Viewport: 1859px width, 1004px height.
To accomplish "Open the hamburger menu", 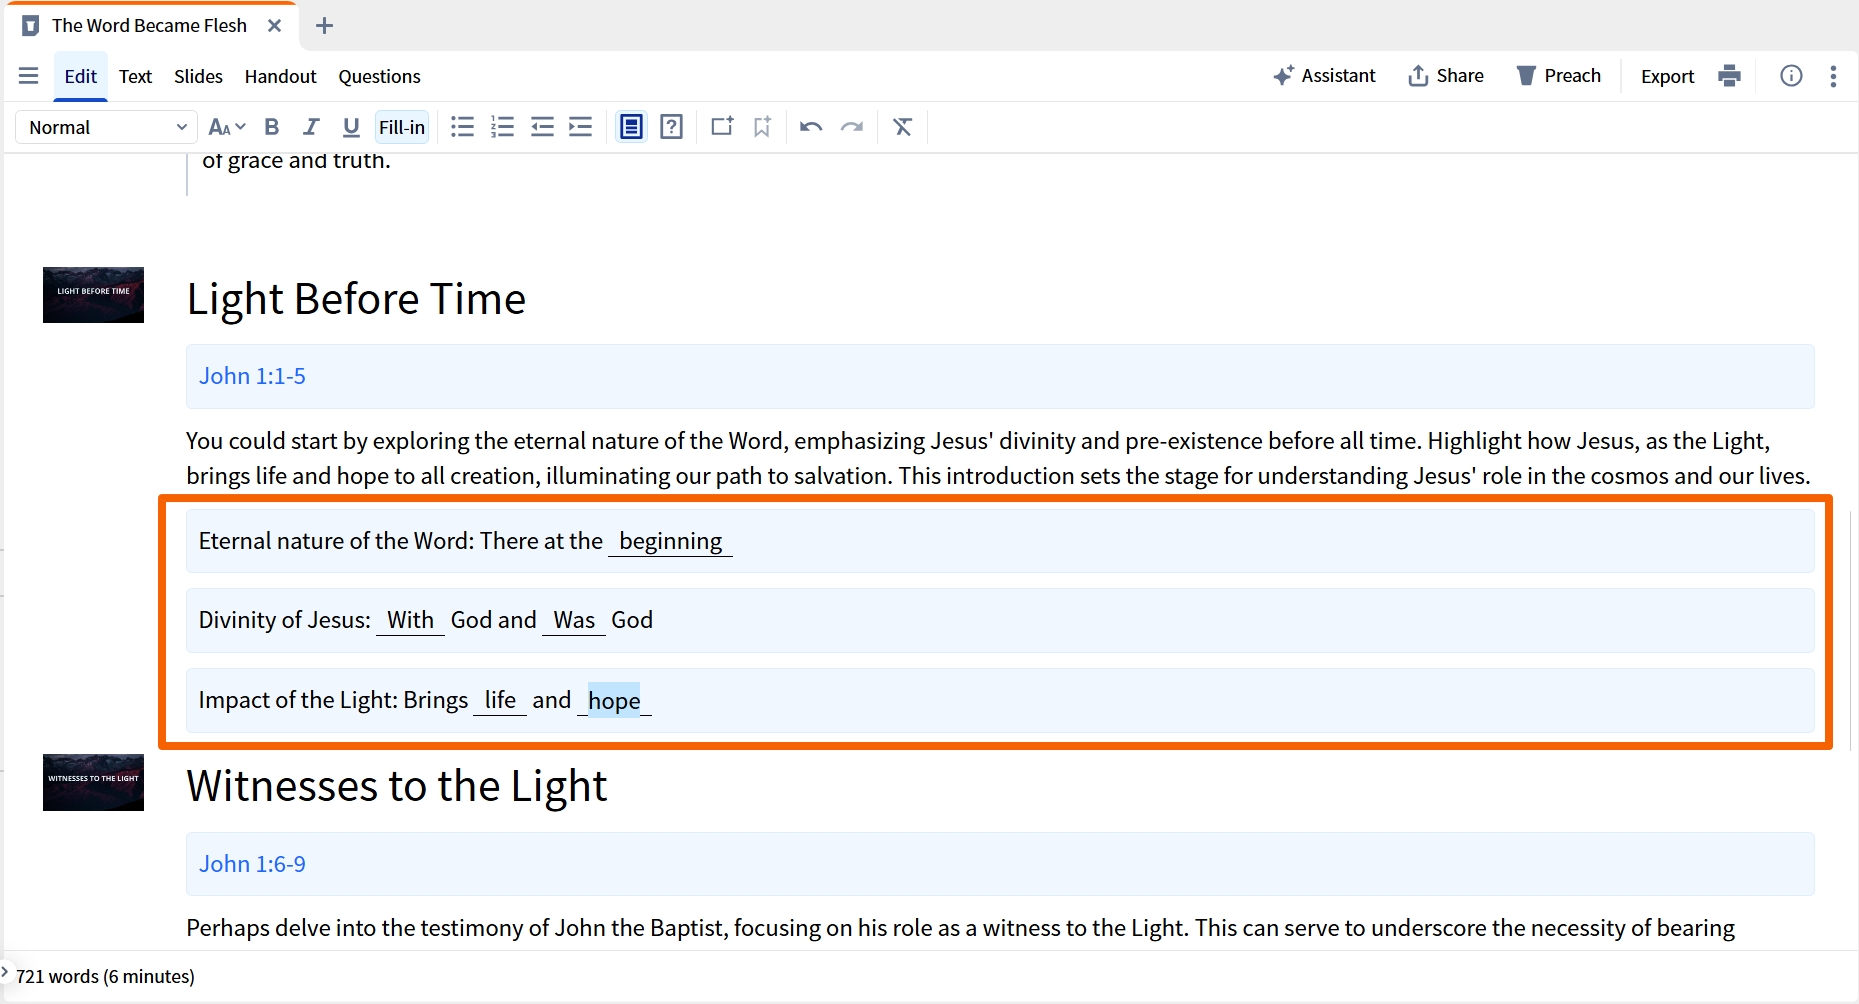I will [x=28, y=76].
